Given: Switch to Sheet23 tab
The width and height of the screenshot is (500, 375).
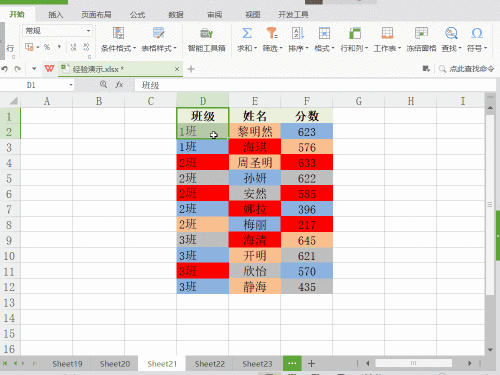Looking at the screenshot, I should [x=257, y=364].
